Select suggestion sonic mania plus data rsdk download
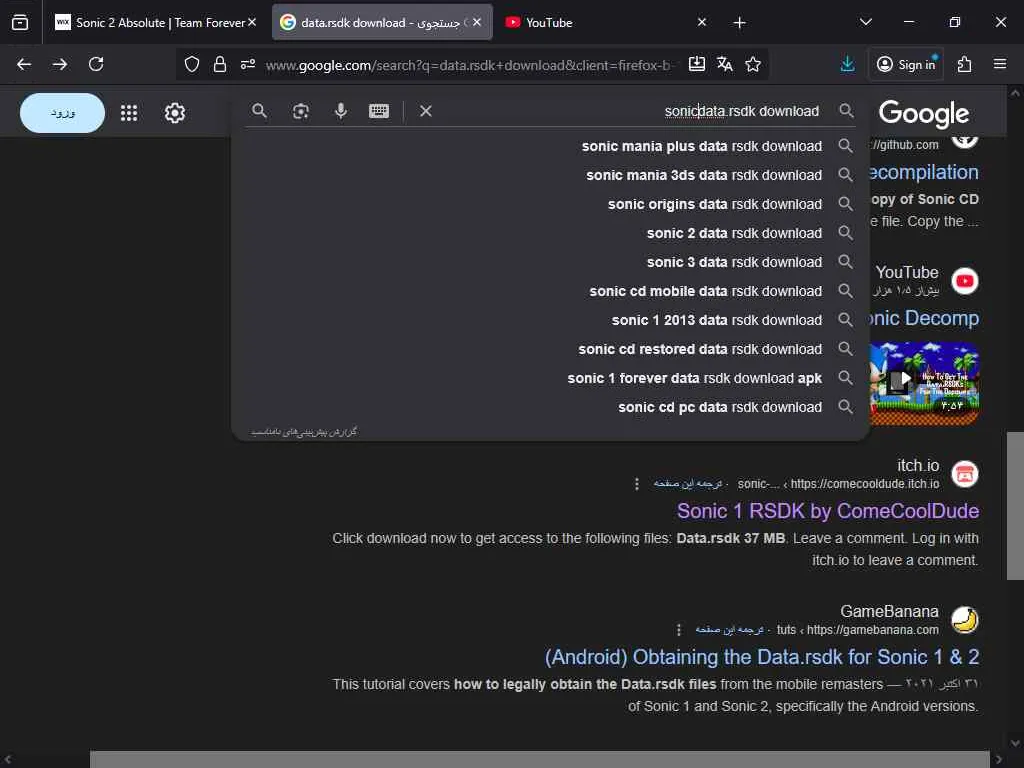 [549, 146]
